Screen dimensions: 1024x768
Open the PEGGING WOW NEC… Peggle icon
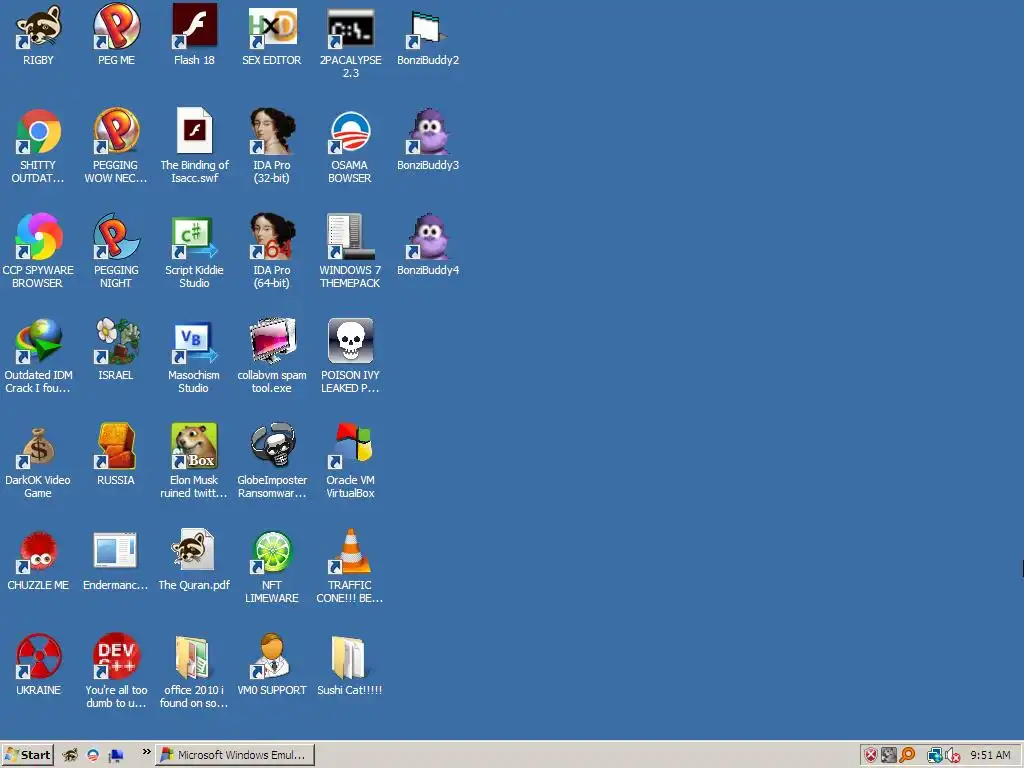coord(116,131)
